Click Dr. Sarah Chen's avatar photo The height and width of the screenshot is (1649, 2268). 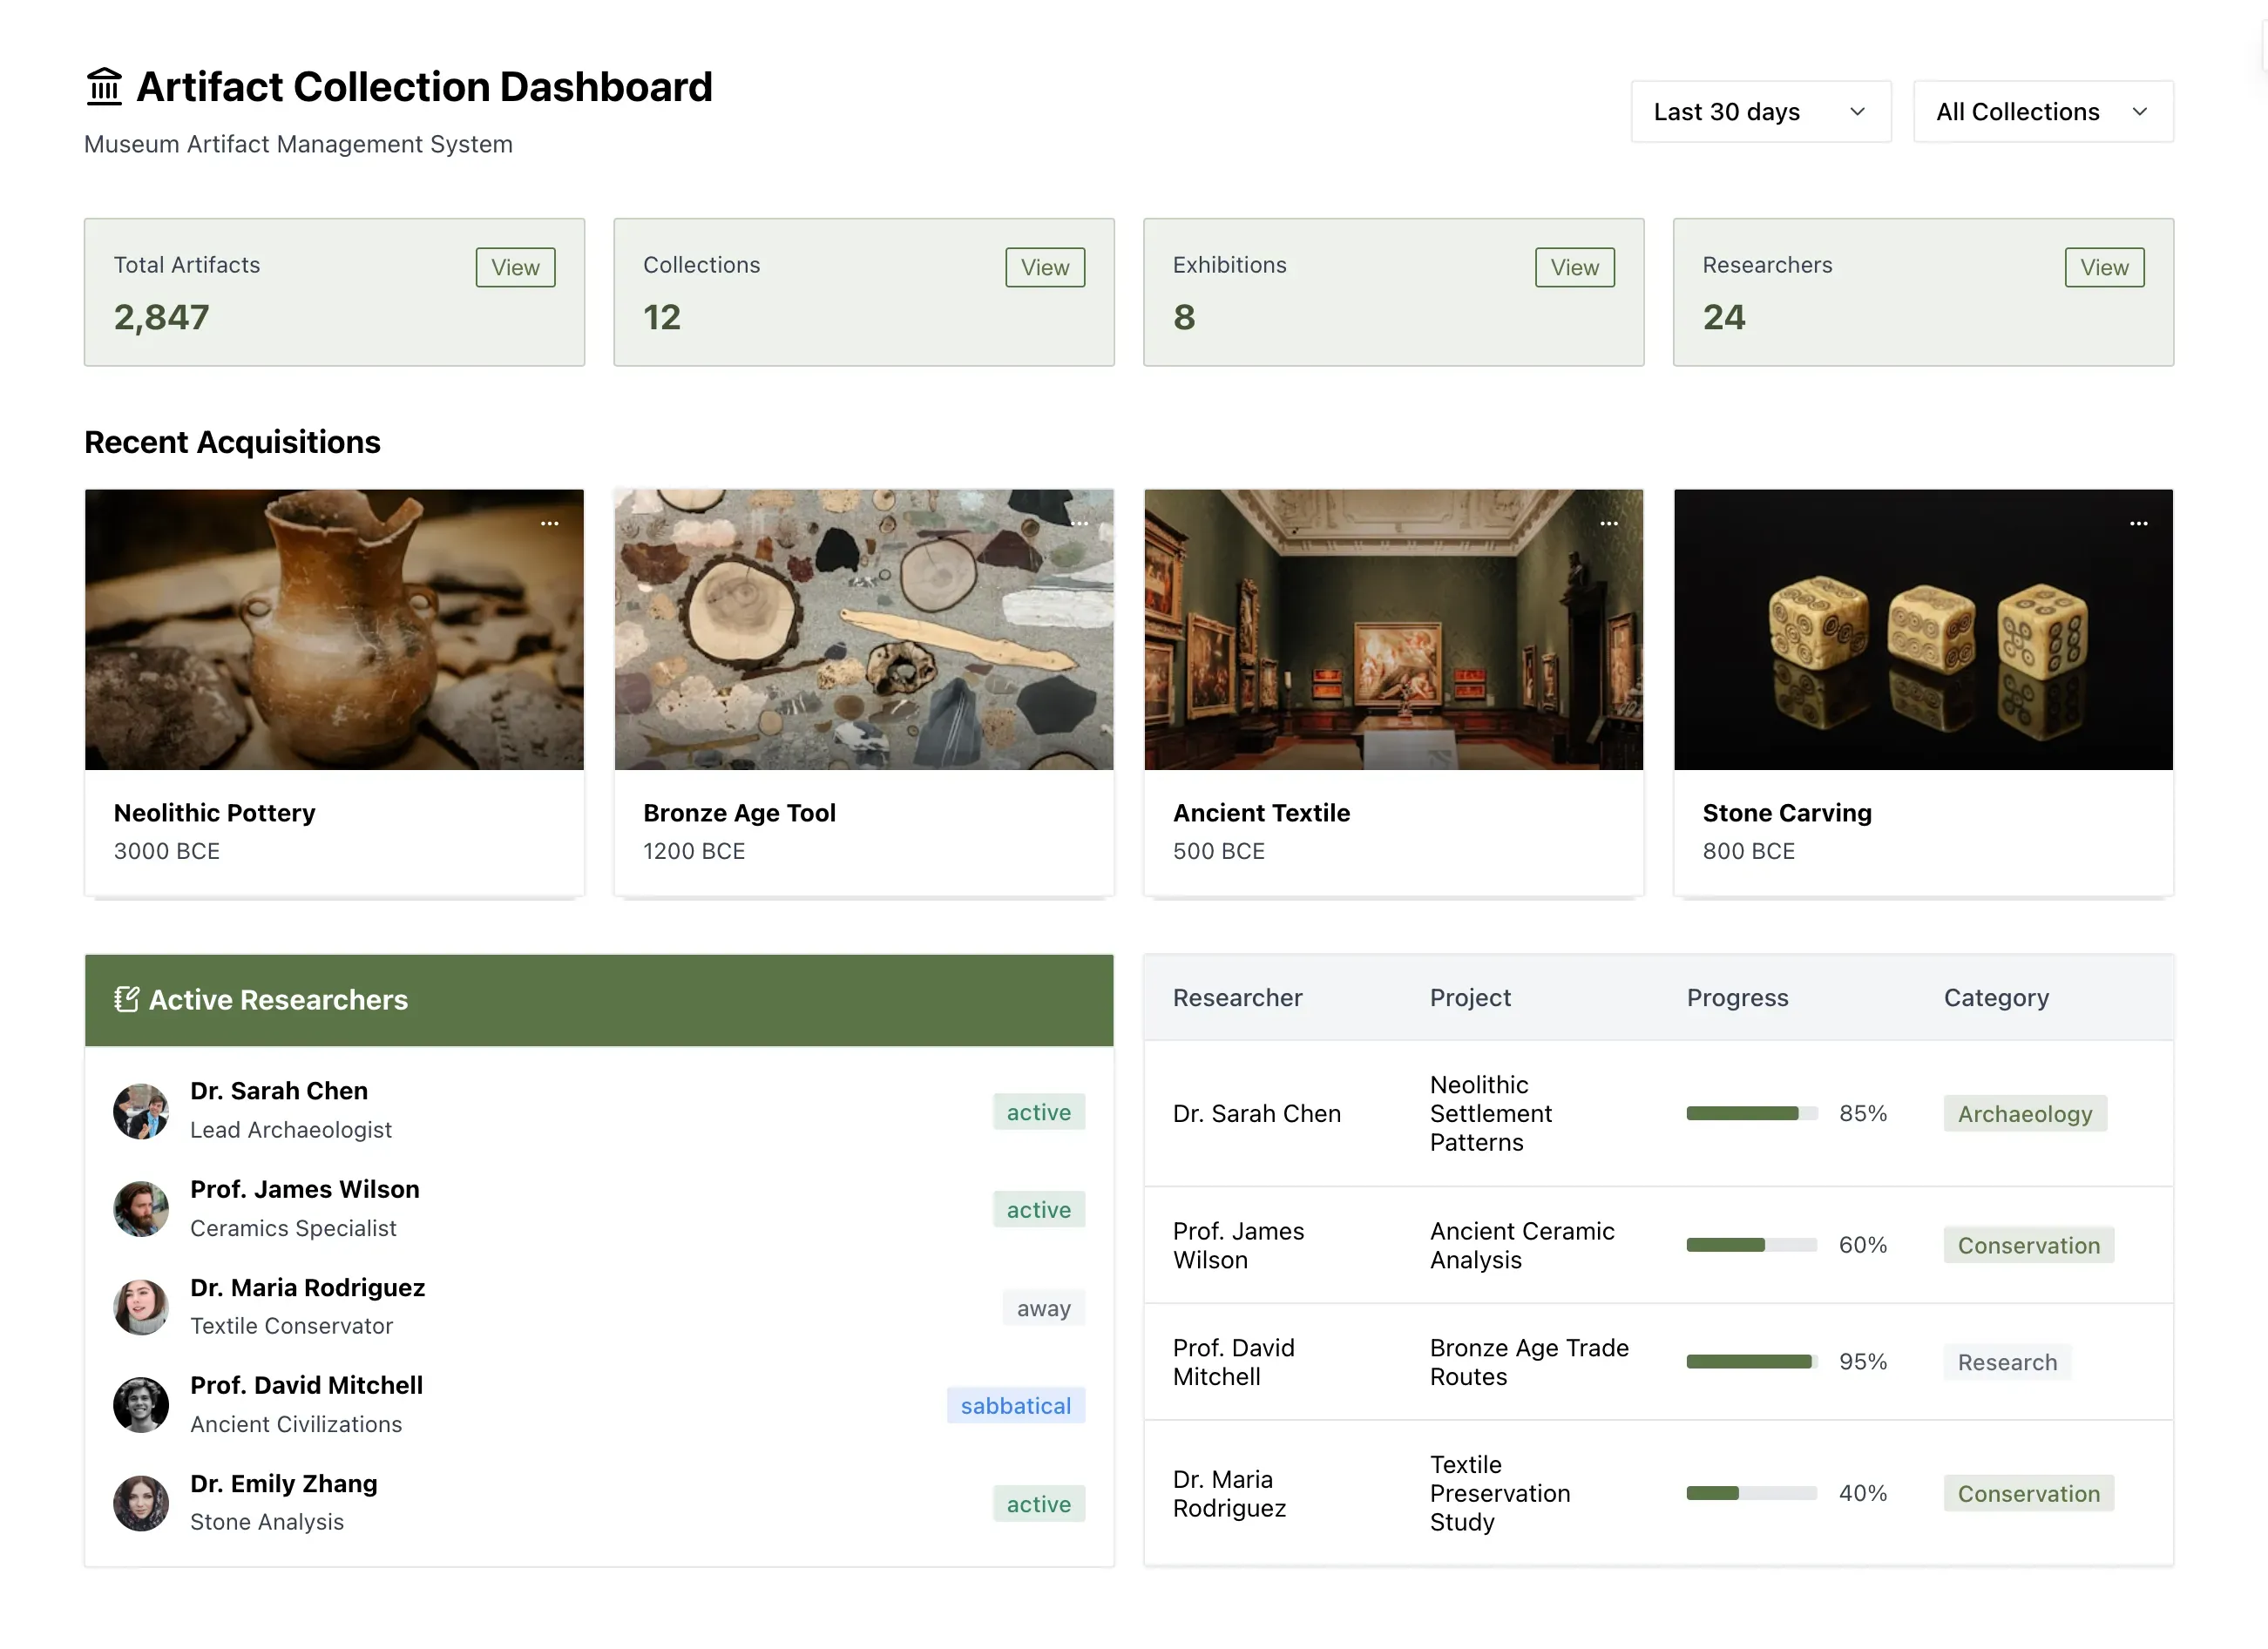pos(141,1111)
